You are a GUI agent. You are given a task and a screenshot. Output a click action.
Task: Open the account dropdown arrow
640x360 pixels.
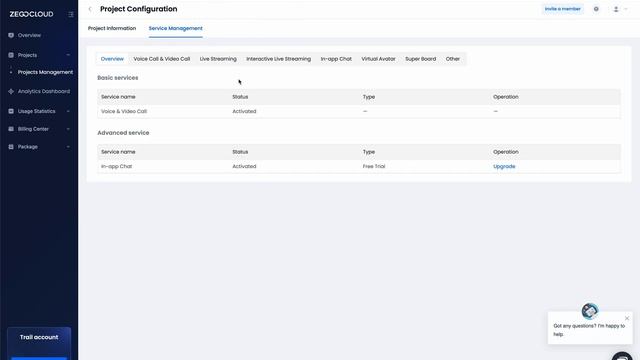pos(626,9)
